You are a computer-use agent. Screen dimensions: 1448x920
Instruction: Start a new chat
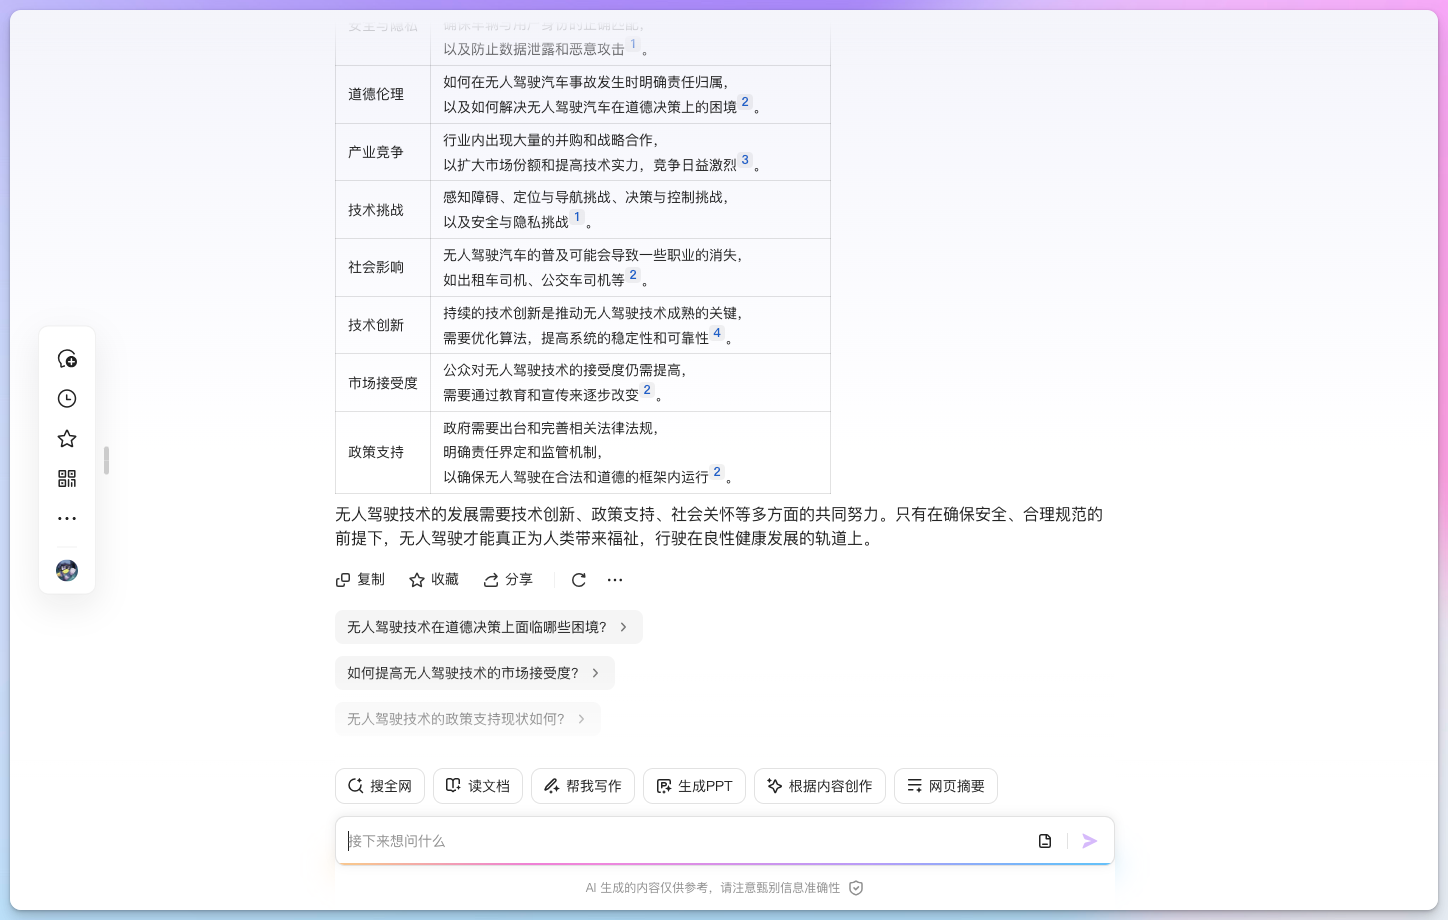tap(67, 358)
